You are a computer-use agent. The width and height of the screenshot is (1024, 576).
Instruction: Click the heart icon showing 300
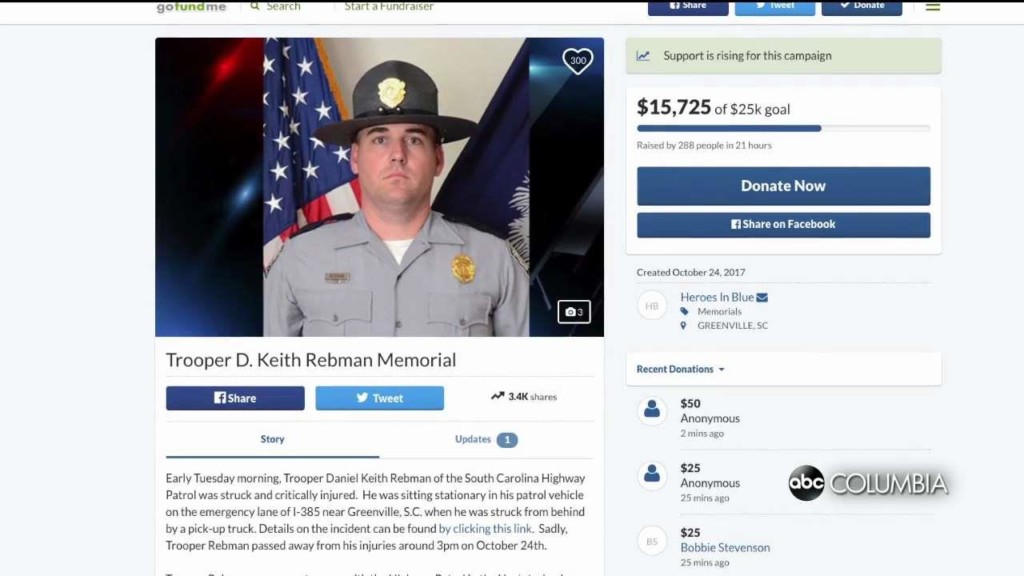click(x=577, y=61)
